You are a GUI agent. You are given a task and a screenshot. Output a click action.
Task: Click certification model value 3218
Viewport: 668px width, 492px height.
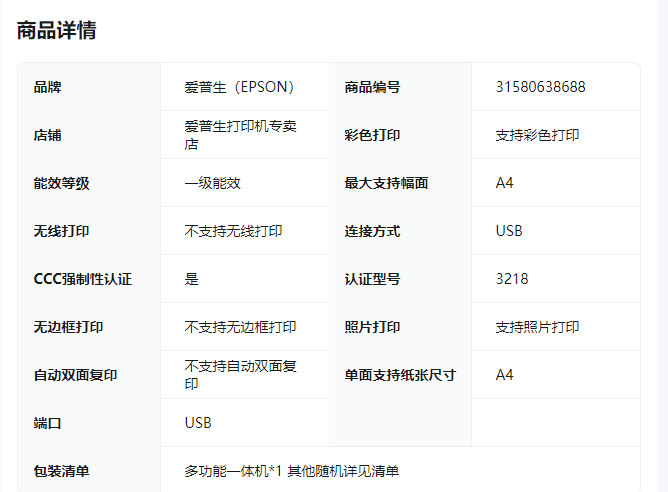(x=512, y=279)
